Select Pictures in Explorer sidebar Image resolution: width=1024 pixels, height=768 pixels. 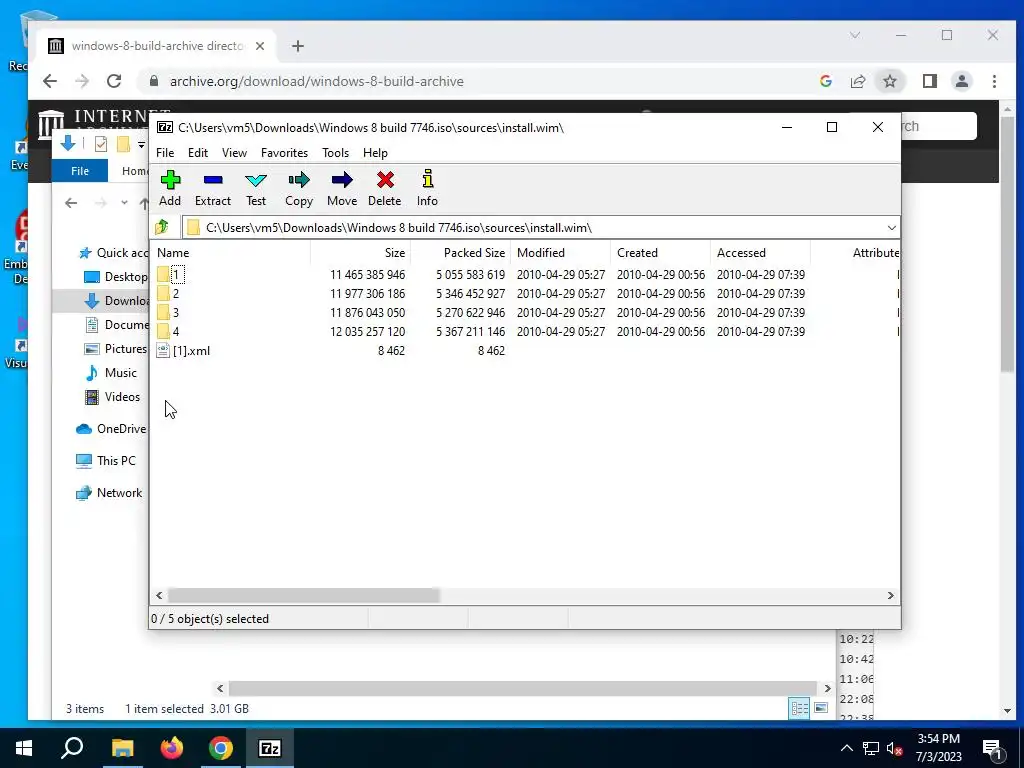pos(116,349)
